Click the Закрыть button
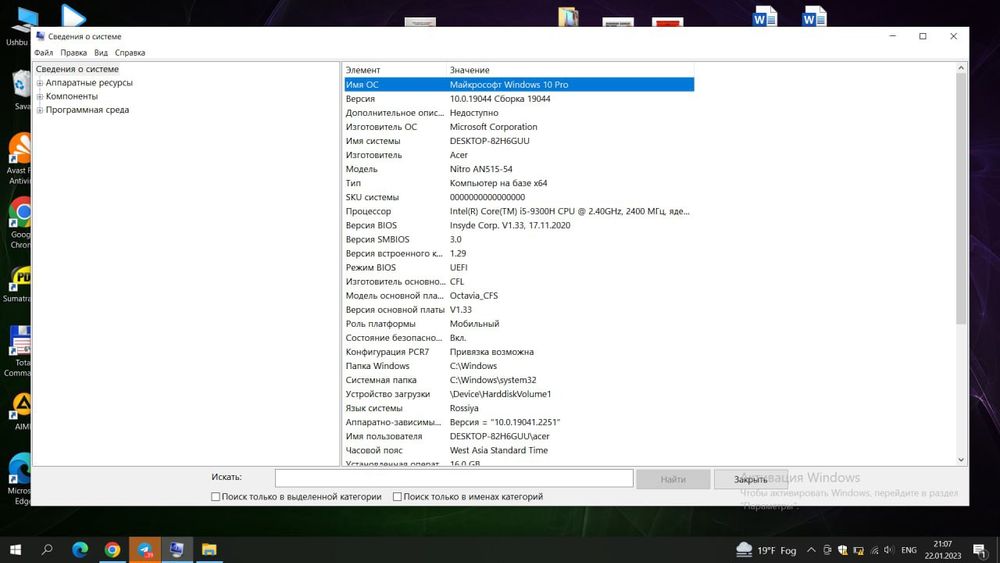1000x563 pixels. 751,479
